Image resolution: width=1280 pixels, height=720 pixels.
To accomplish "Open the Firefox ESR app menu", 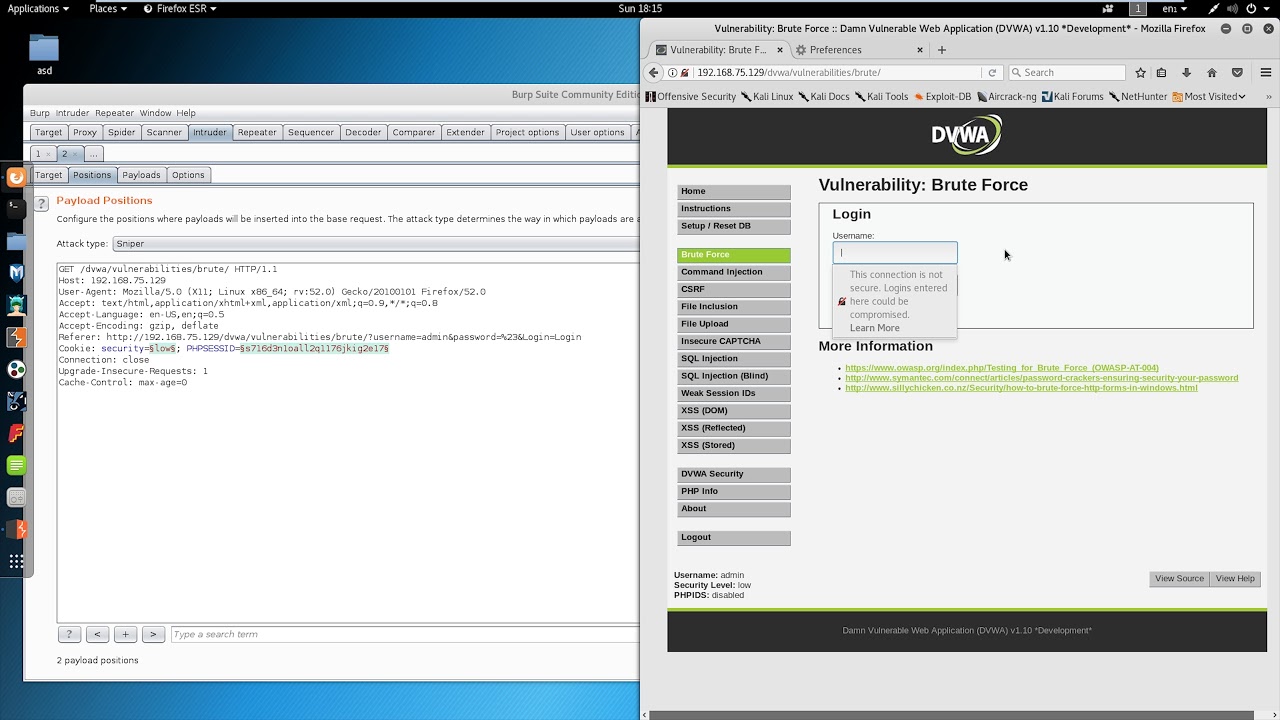I will [180, 8].
